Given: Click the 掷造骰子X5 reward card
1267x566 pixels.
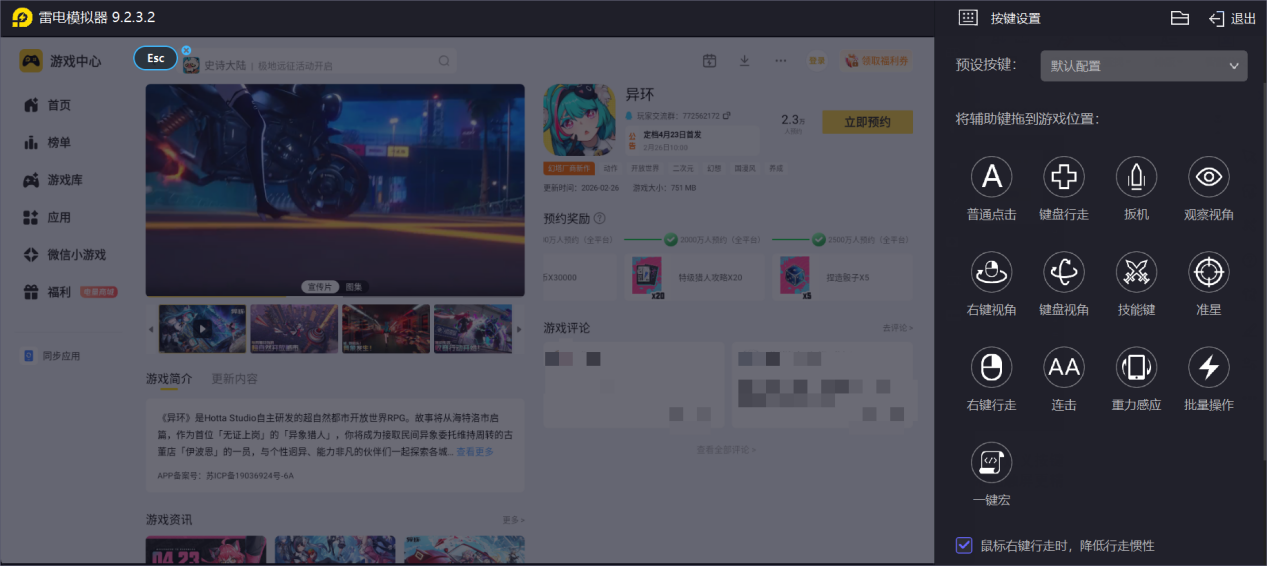Looking at the screenshot, I should 841,277.
